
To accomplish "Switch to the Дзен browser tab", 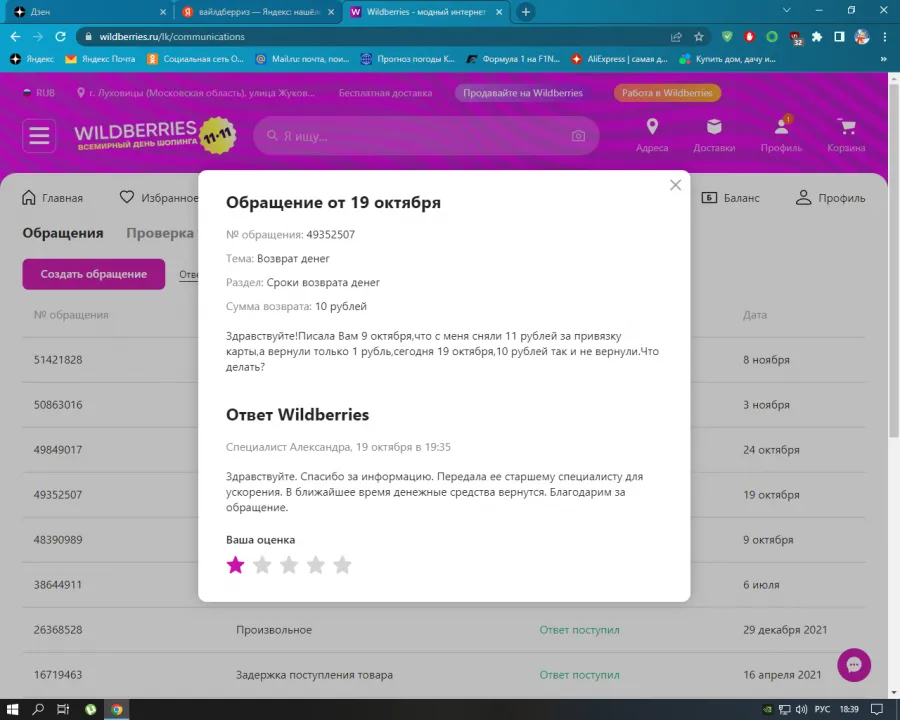I will [89, 11].
